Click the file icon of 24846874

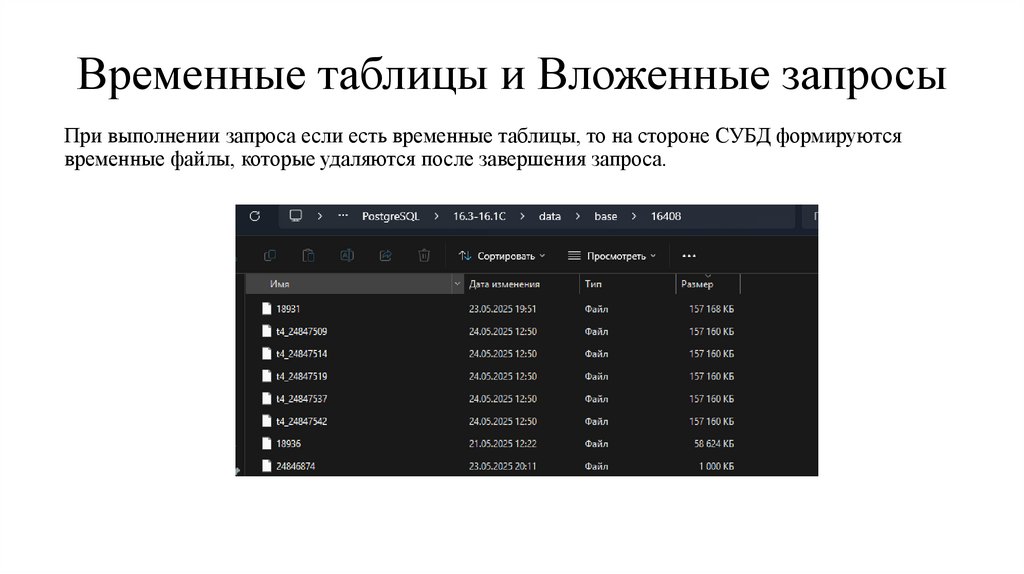click(x=266, y=466)
